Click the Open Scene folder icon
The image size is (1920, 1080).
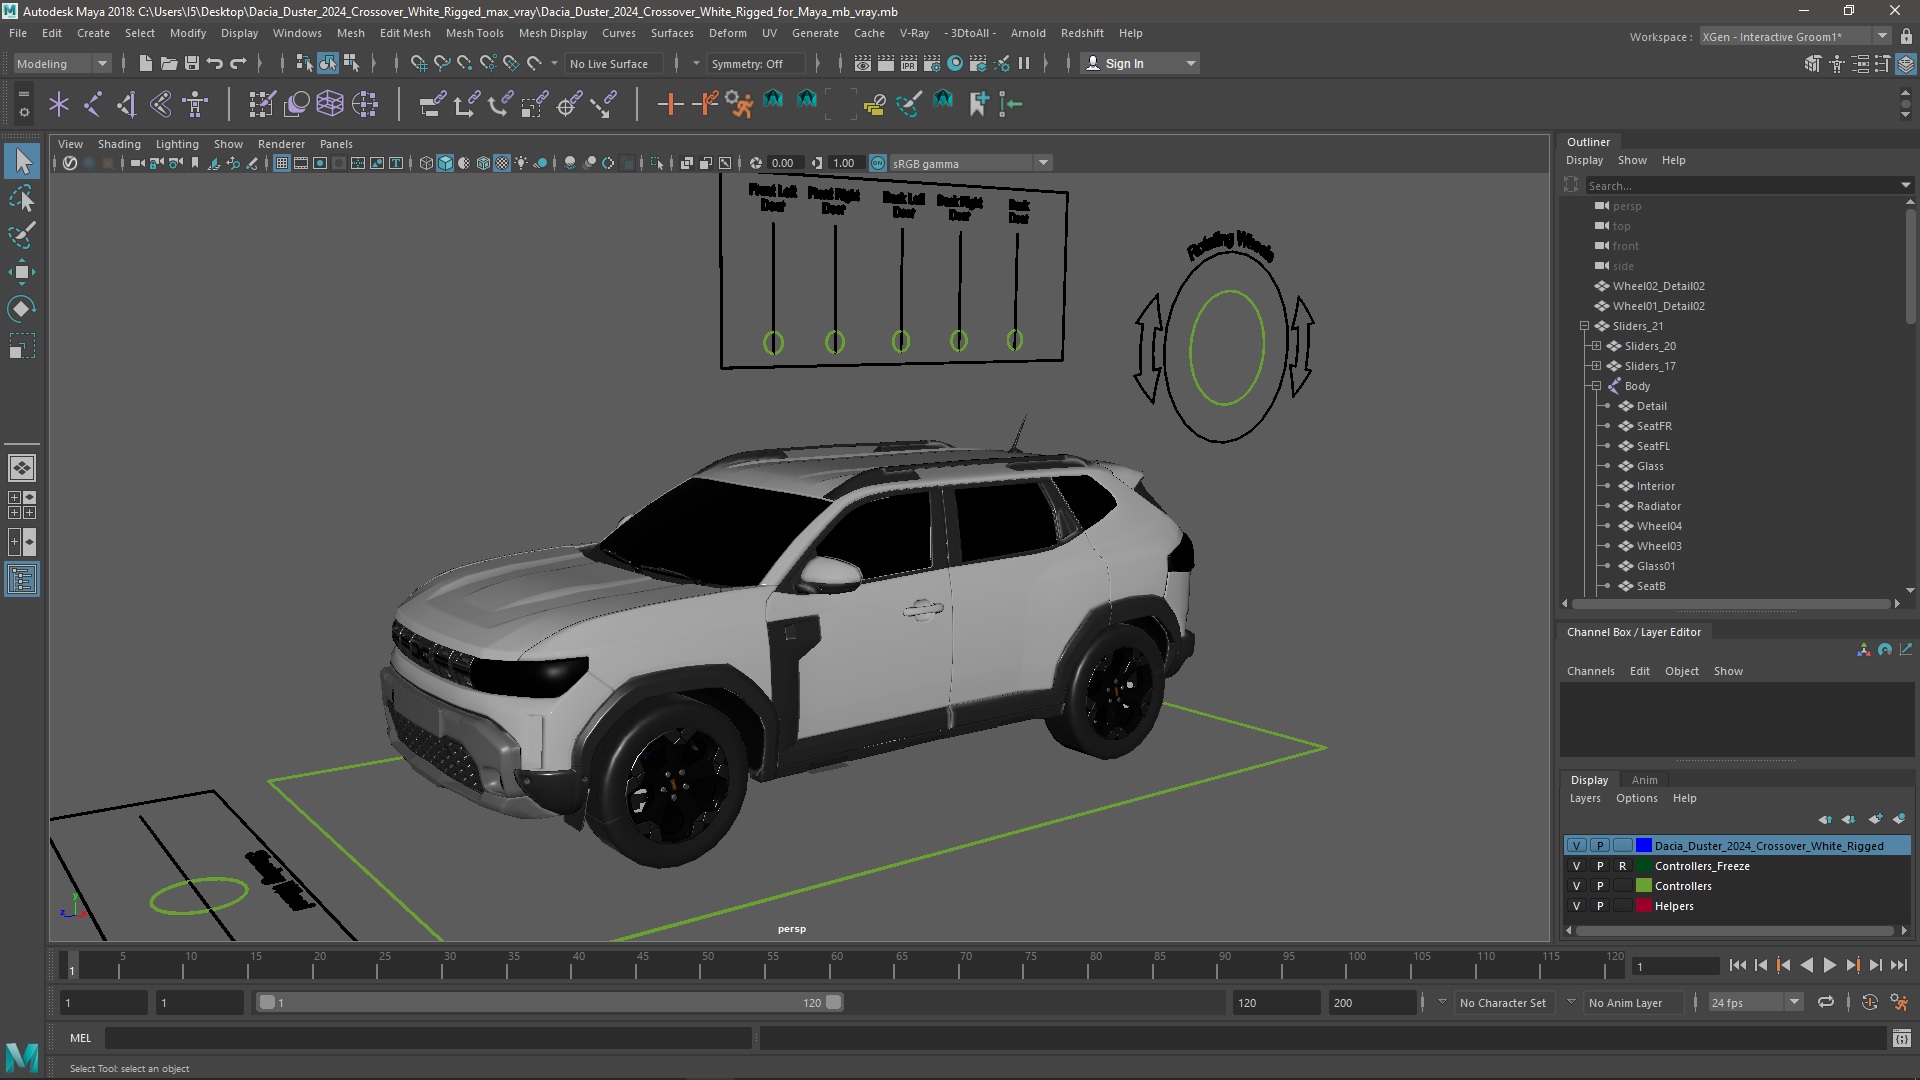(169, 63)
